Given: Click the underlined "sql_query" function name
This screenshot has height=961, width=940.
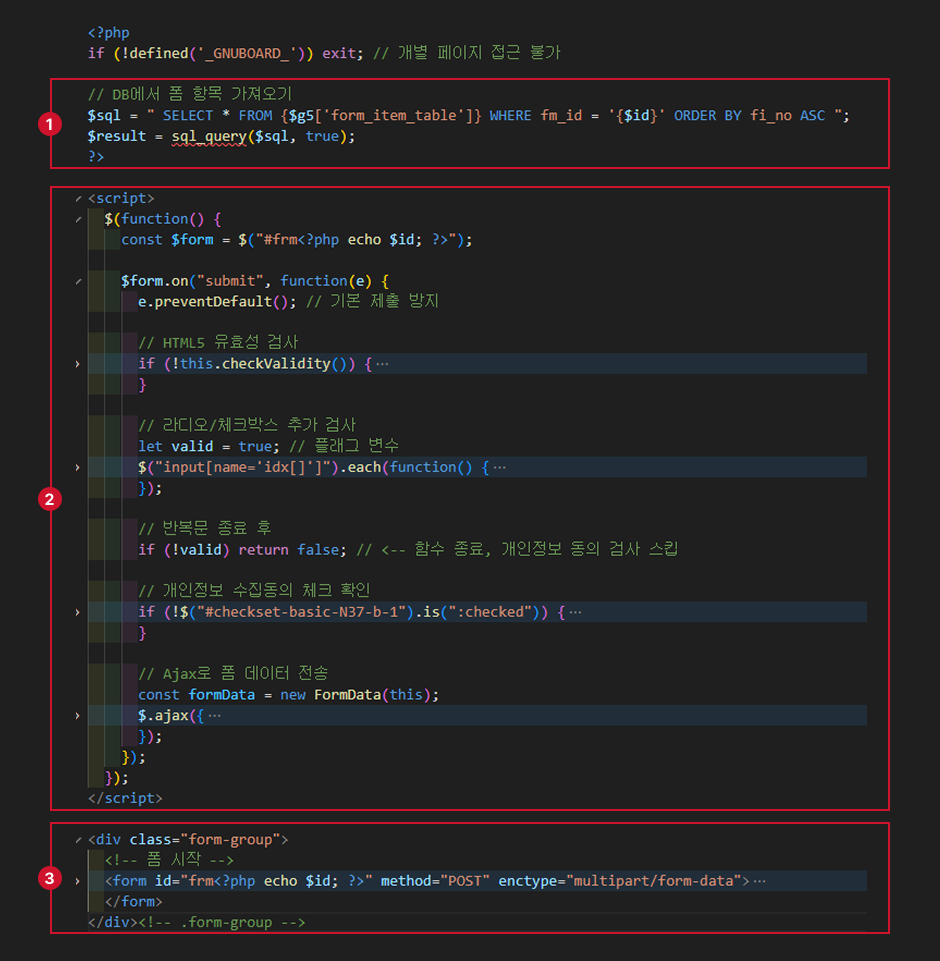Looking at the screenshot, I should 209,136.
